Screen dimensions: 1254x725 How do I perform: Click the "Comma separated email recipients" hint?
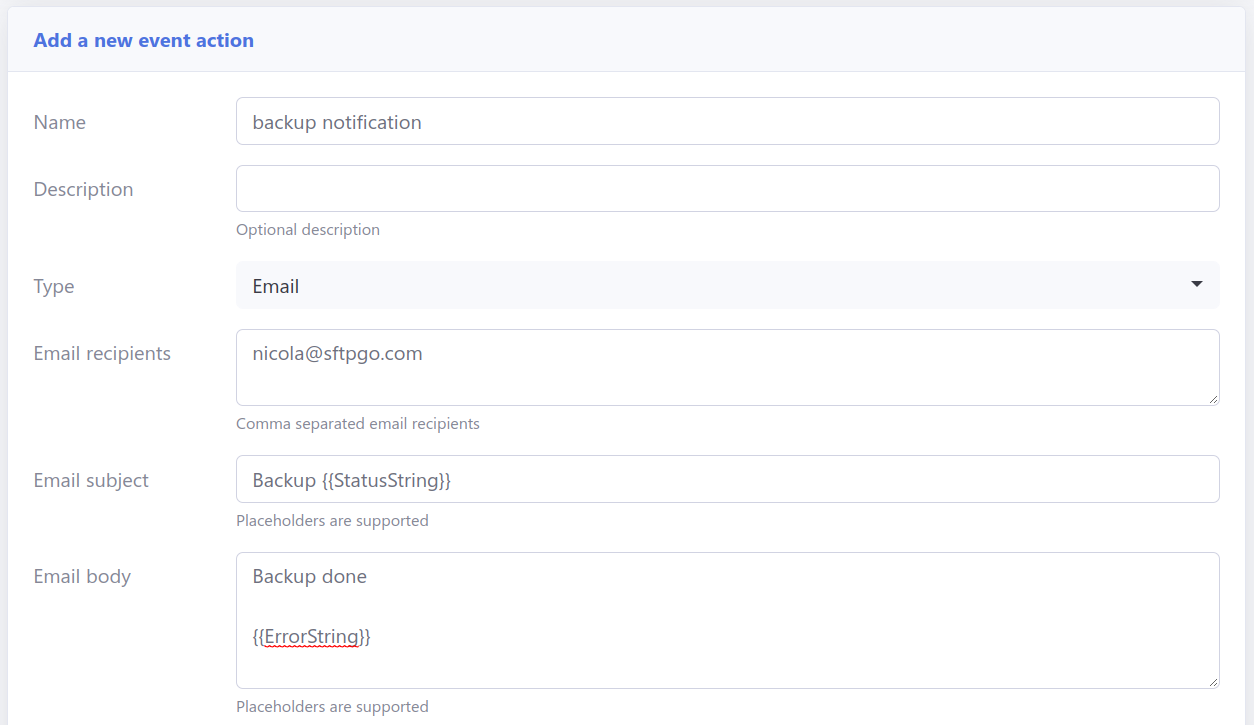pyautogui.click(x=358, y=423)
